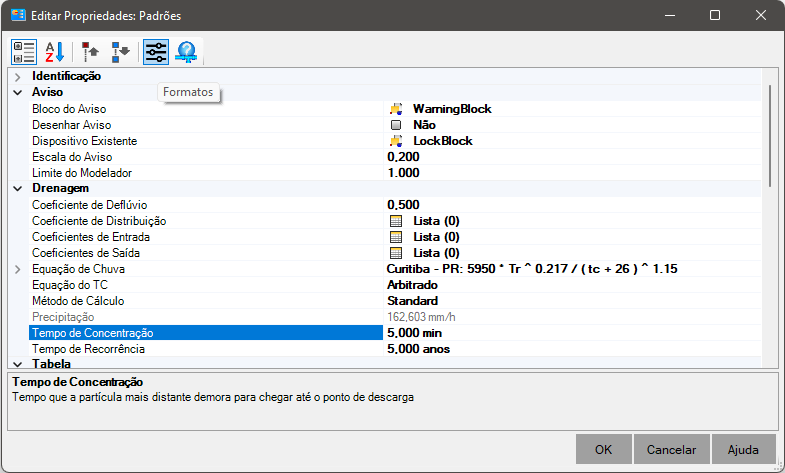Select the Coeficientes de Saída label
This screenshot has width=785, height=473.
(86, 253)
